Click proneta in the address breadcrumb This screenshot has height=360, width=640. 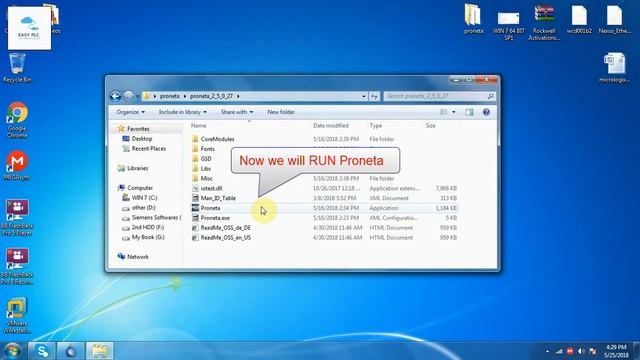pyautogui.click(x=169, y=96)
